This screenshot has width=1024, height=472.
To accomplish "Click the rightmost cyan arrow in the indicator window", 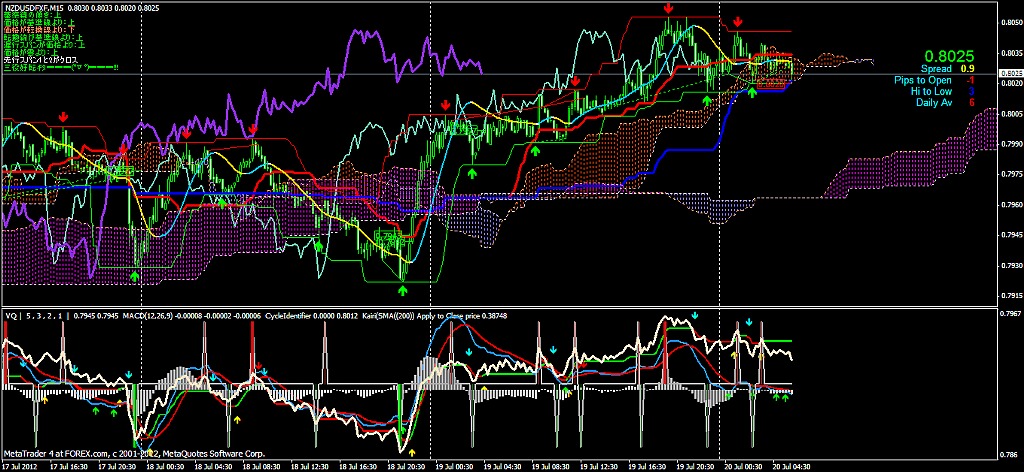I will click(x=747, y=323).
